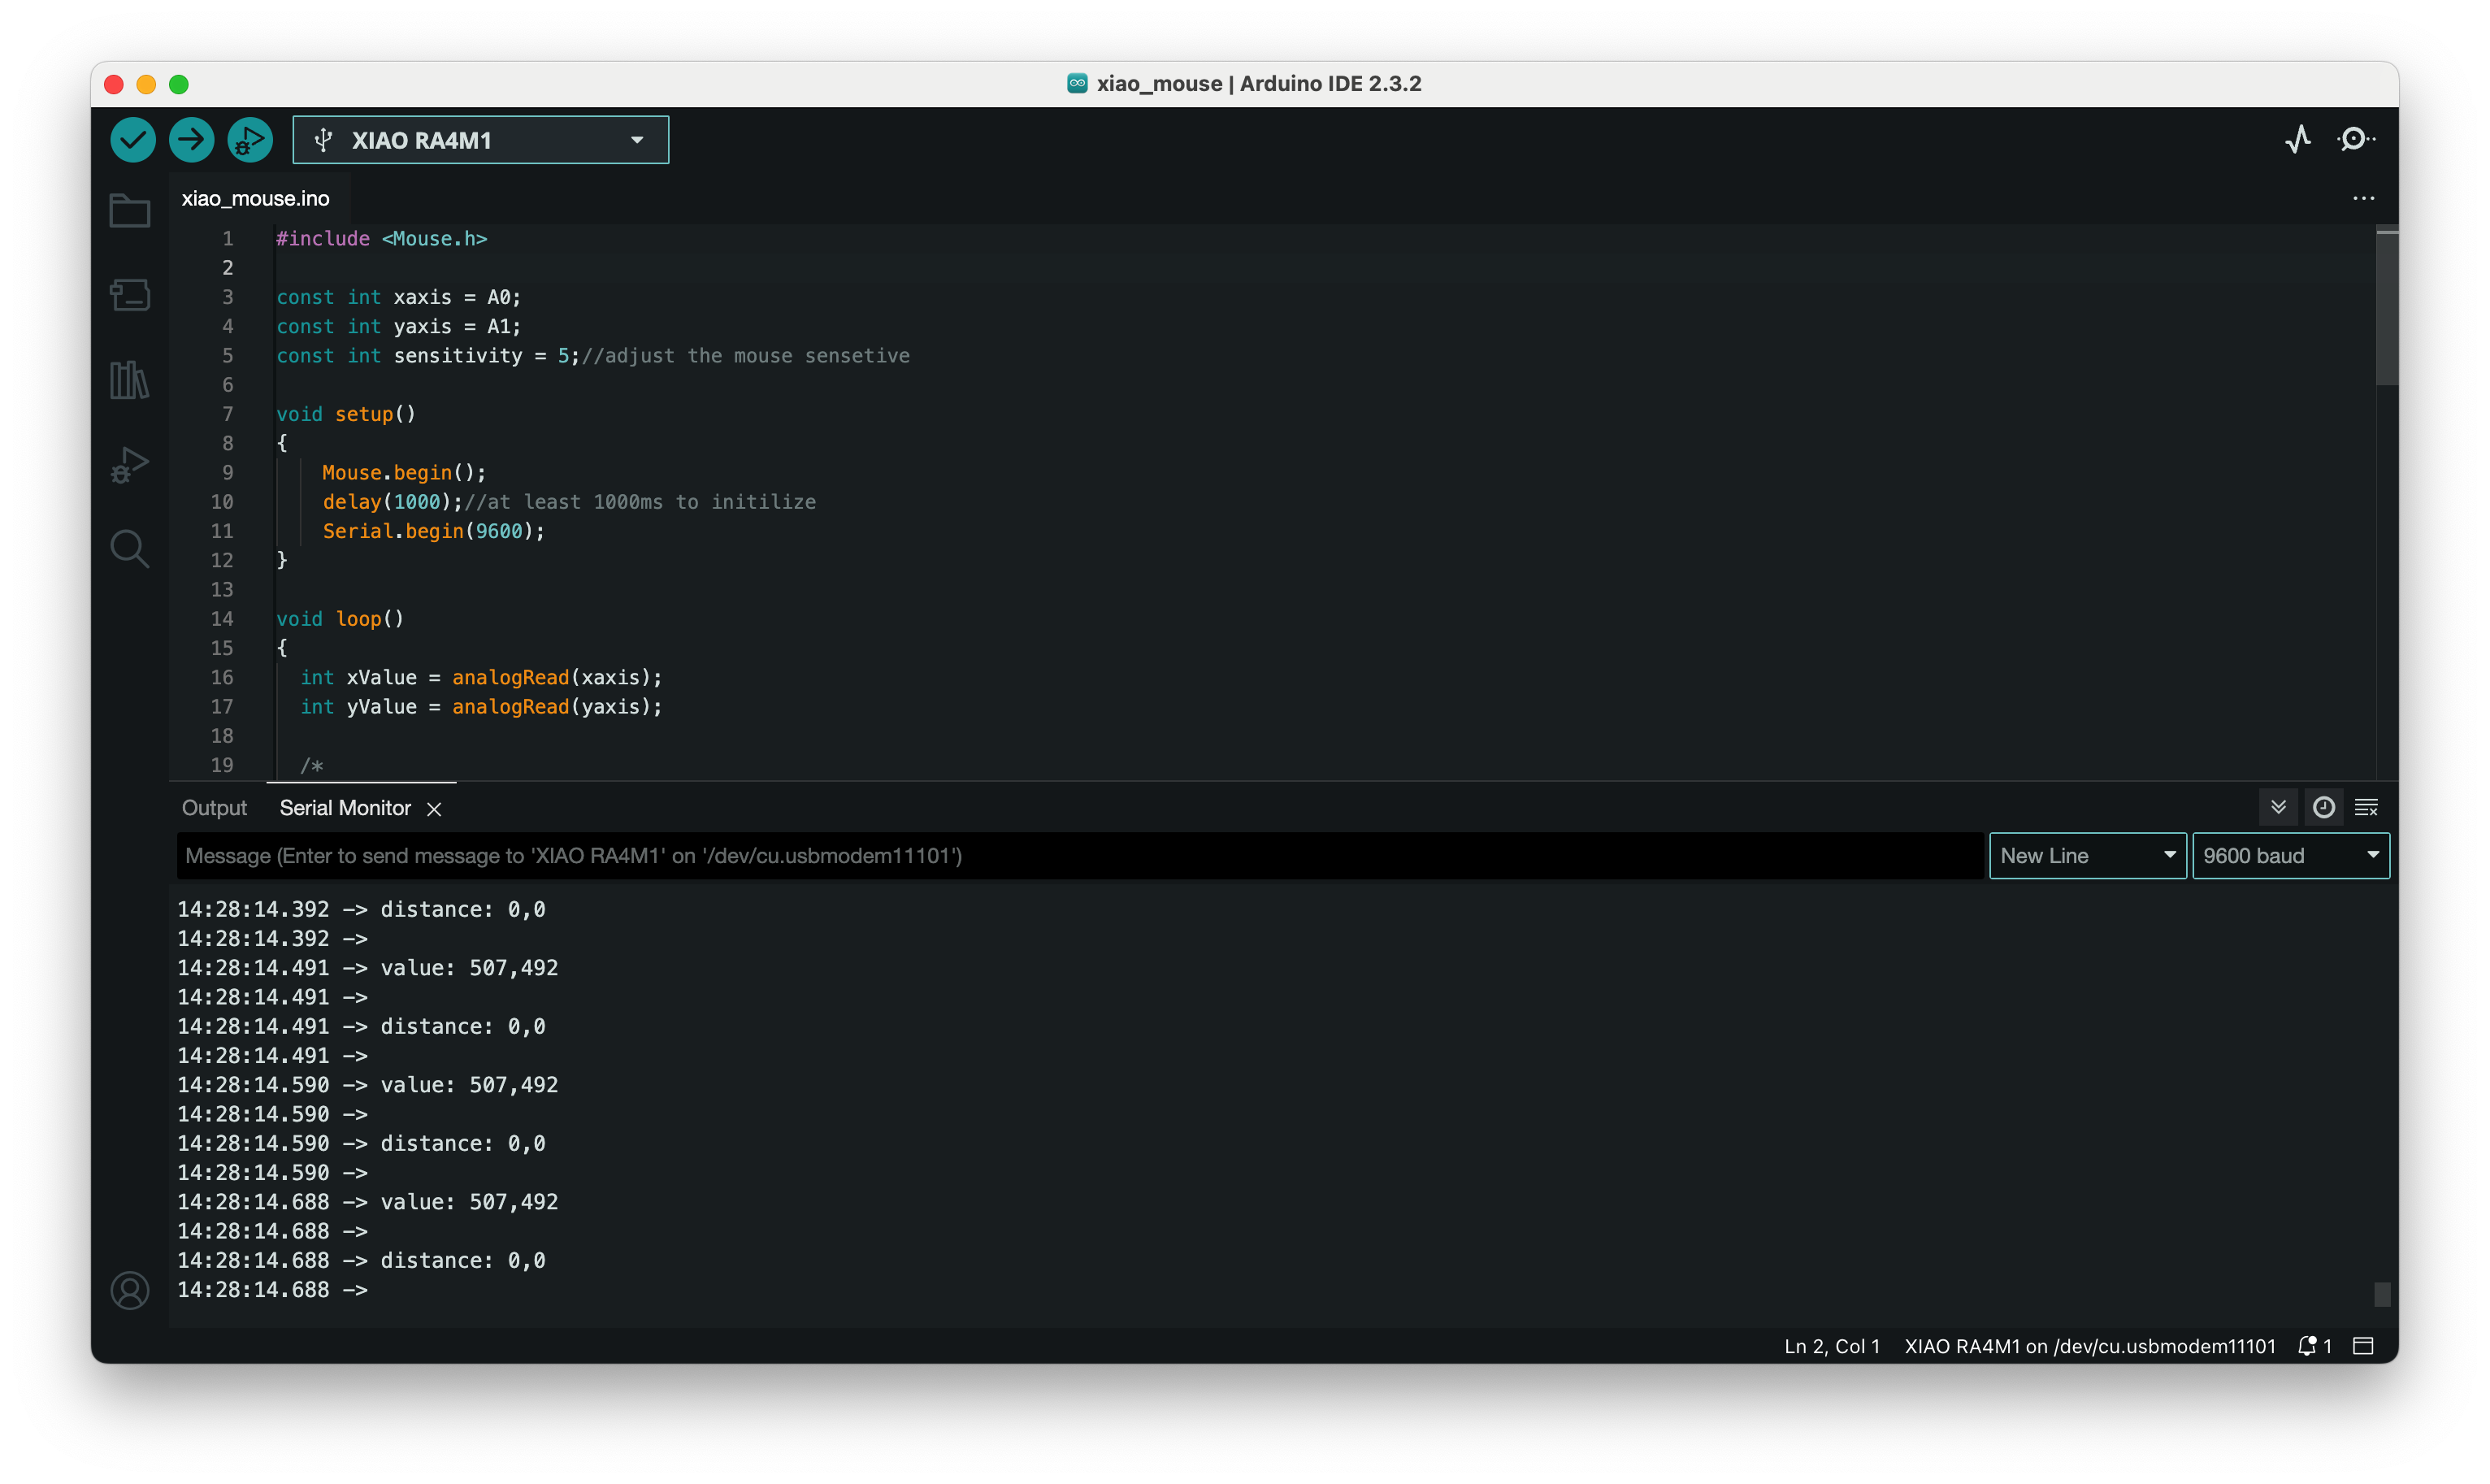Click the 14:28:14.392 distance: 0,0 output line

[x=362, y=909]
